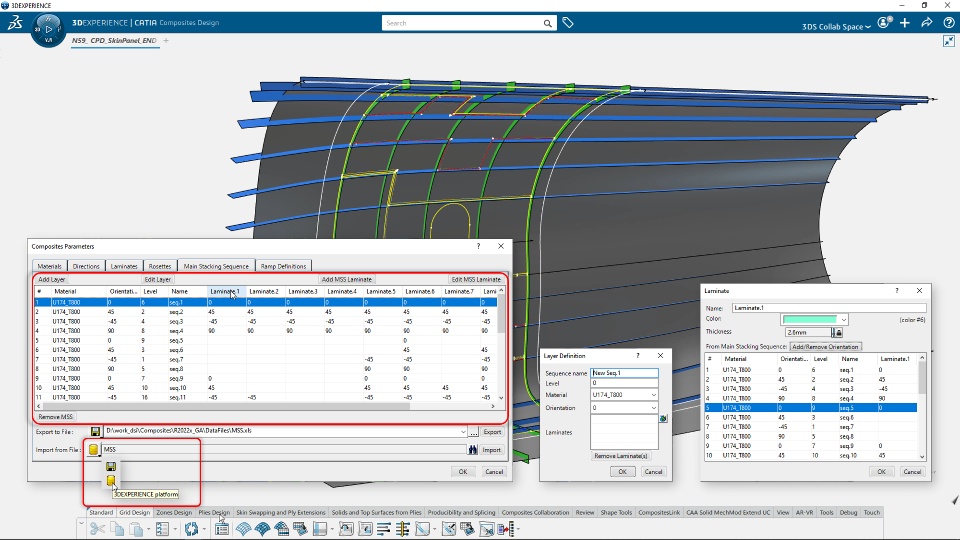Add a new tab with the plus next to N59_CPD_SkinPanel_END
The height and width of the screenshot is (540, 960).
(x=166, y=40)
